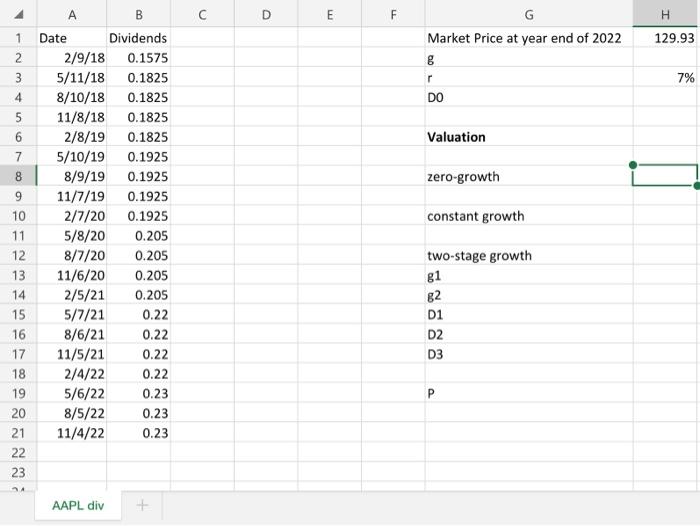The image size is (700, 526).
Task: Select the date cell 5/7/21
Action: 72,315
